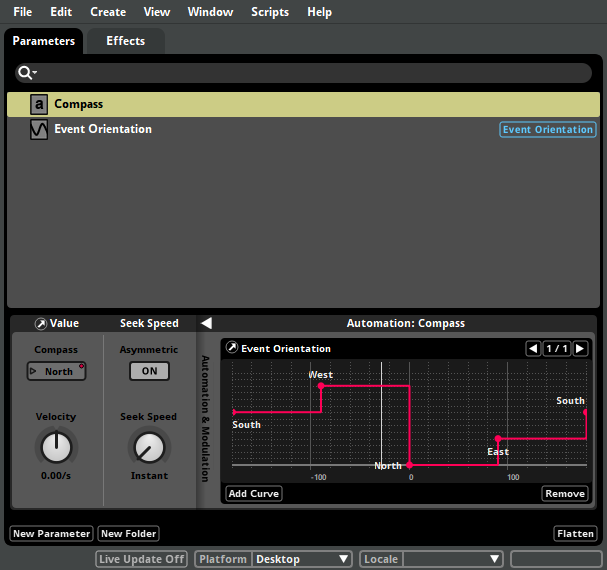Image resolution: width=607 pixels, height=570 pixels.
Task: Click the Event Orientation curve link icon
Action: [232, 349]
